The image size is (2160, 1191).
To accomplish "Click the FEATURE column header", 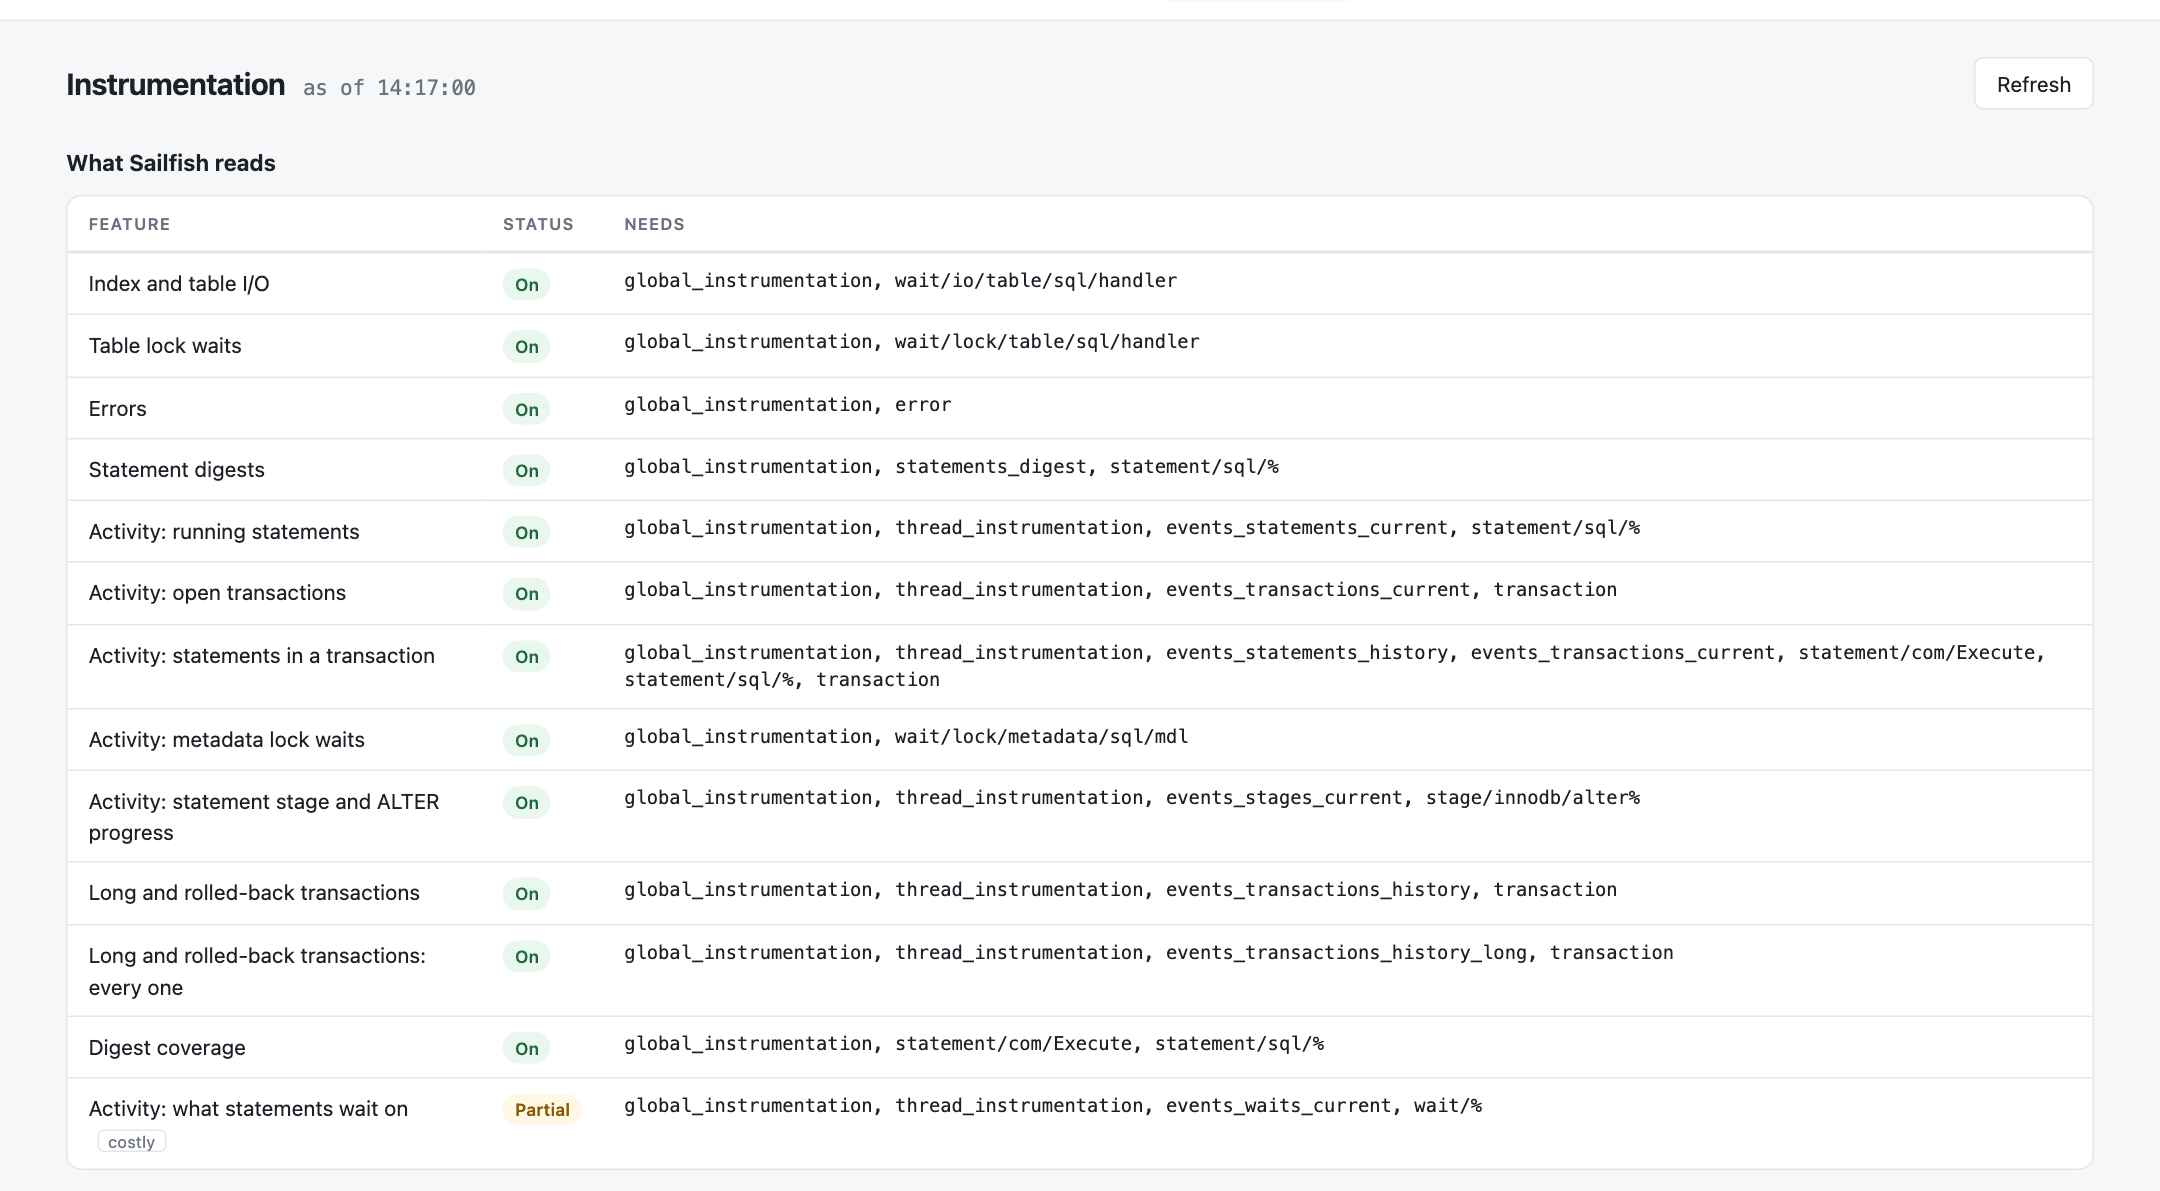I will click(x=129, y=224).
